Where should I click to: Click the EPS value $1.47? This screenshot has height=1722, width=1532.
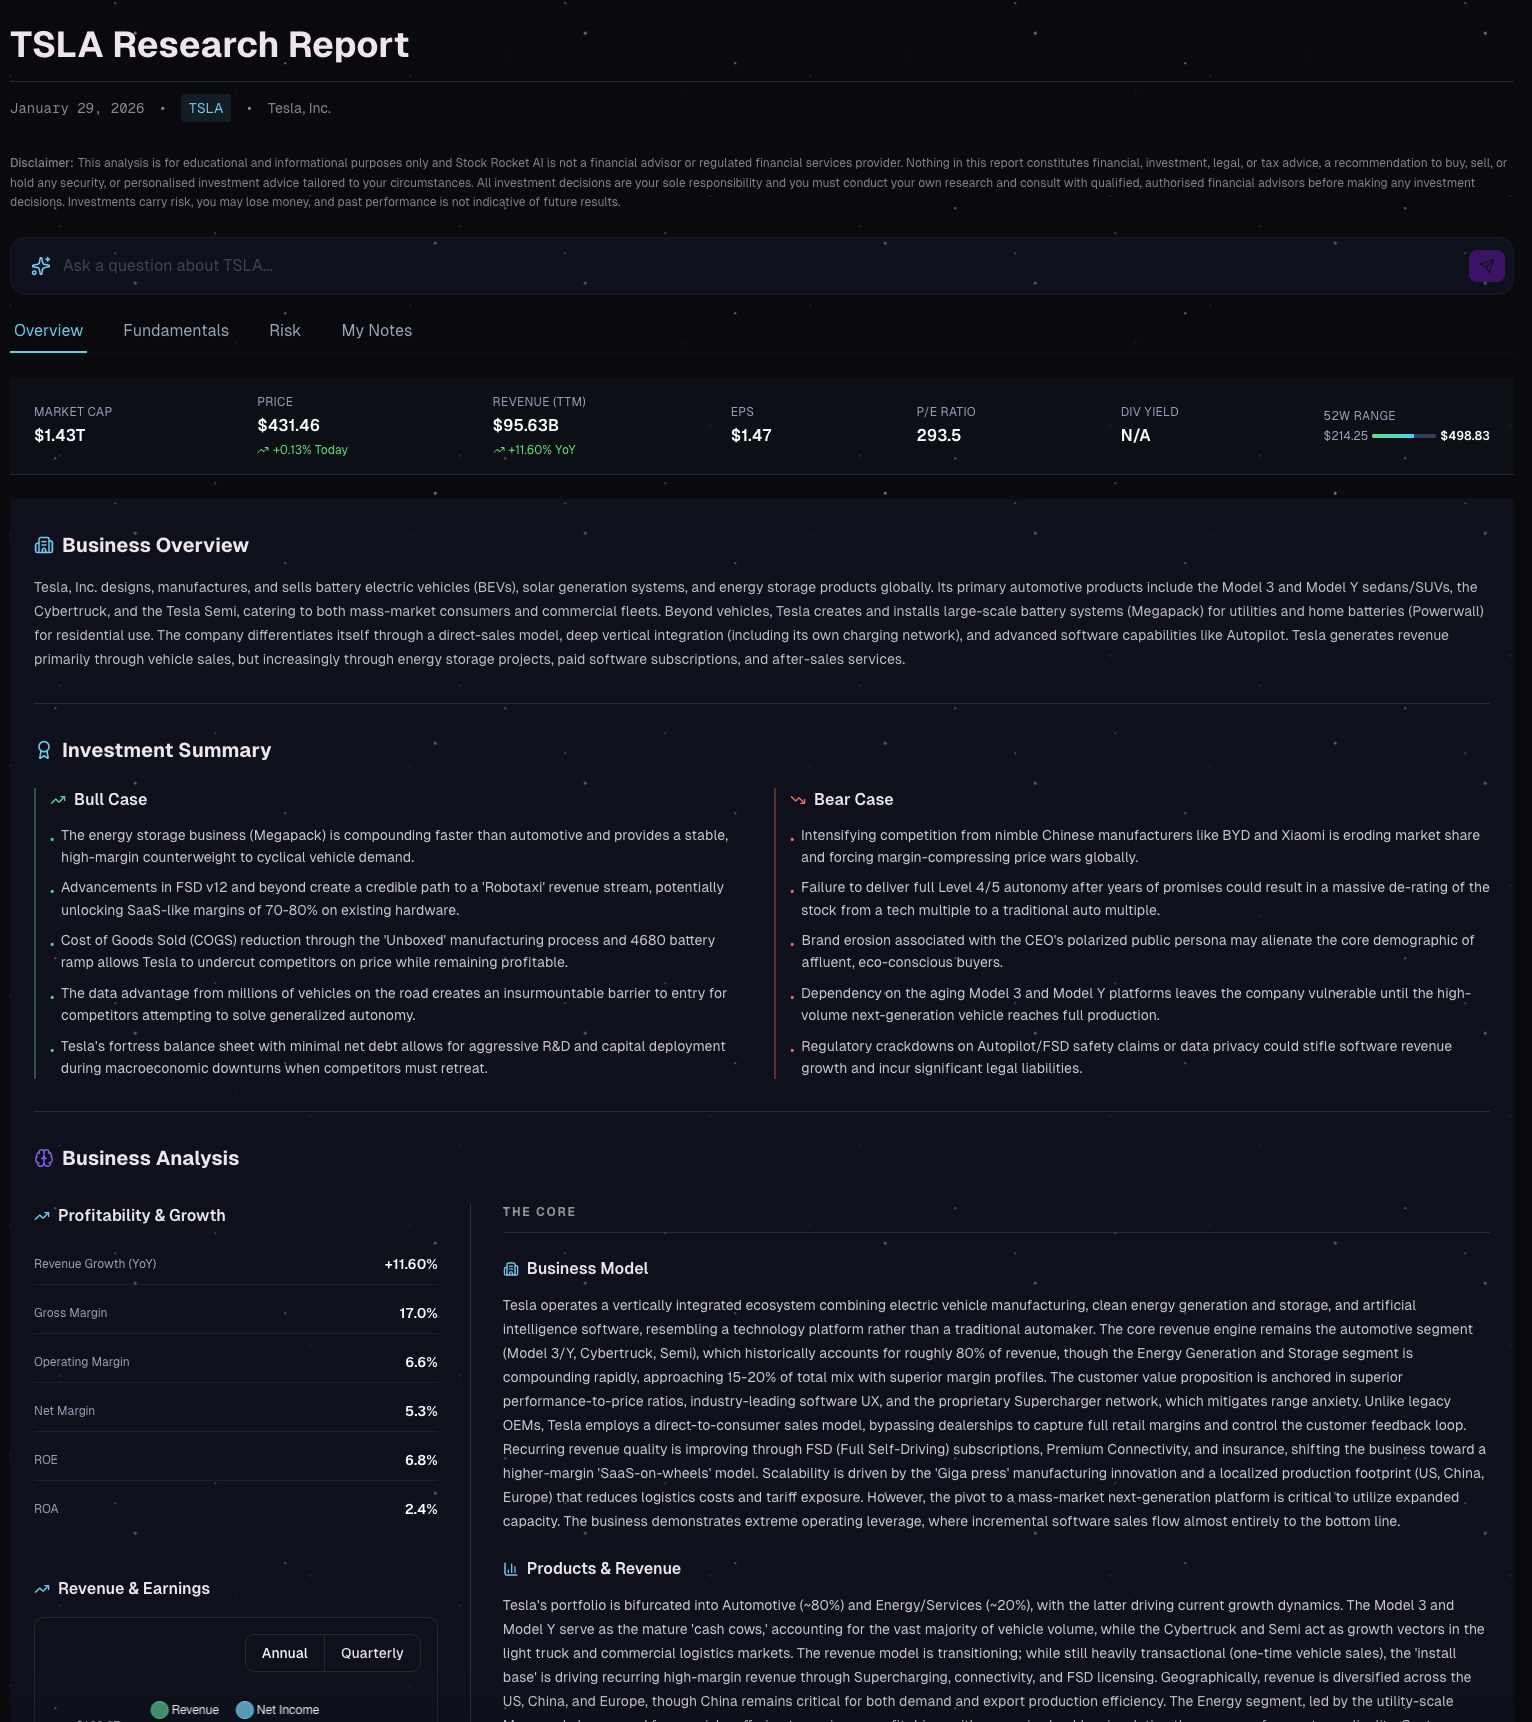[751, 436]
